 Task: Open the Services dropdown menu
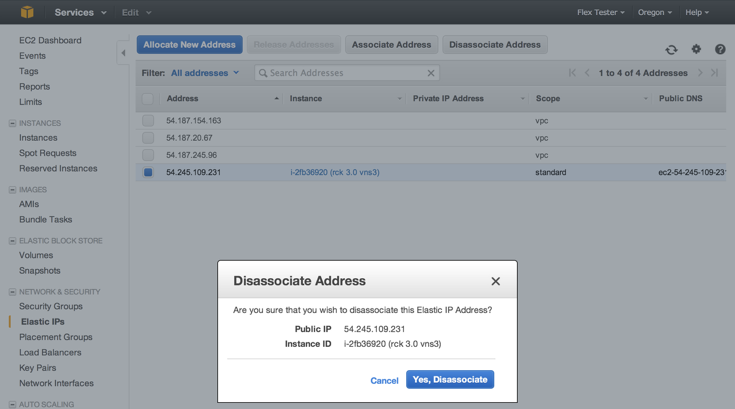coord(80,12)
